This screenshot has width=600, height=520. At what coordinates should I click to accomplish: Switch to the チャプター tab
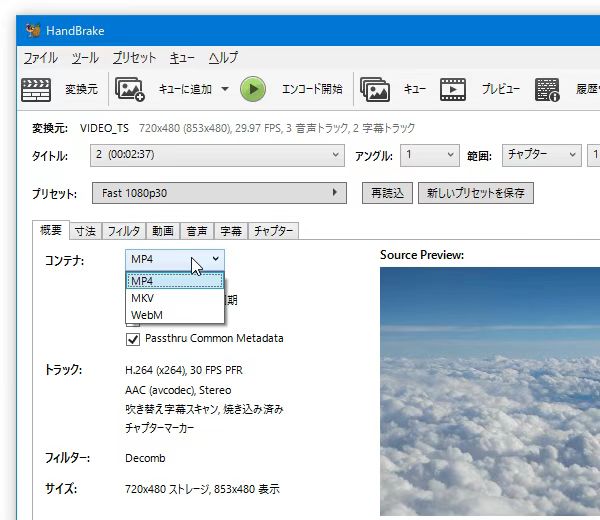[273, 231]
